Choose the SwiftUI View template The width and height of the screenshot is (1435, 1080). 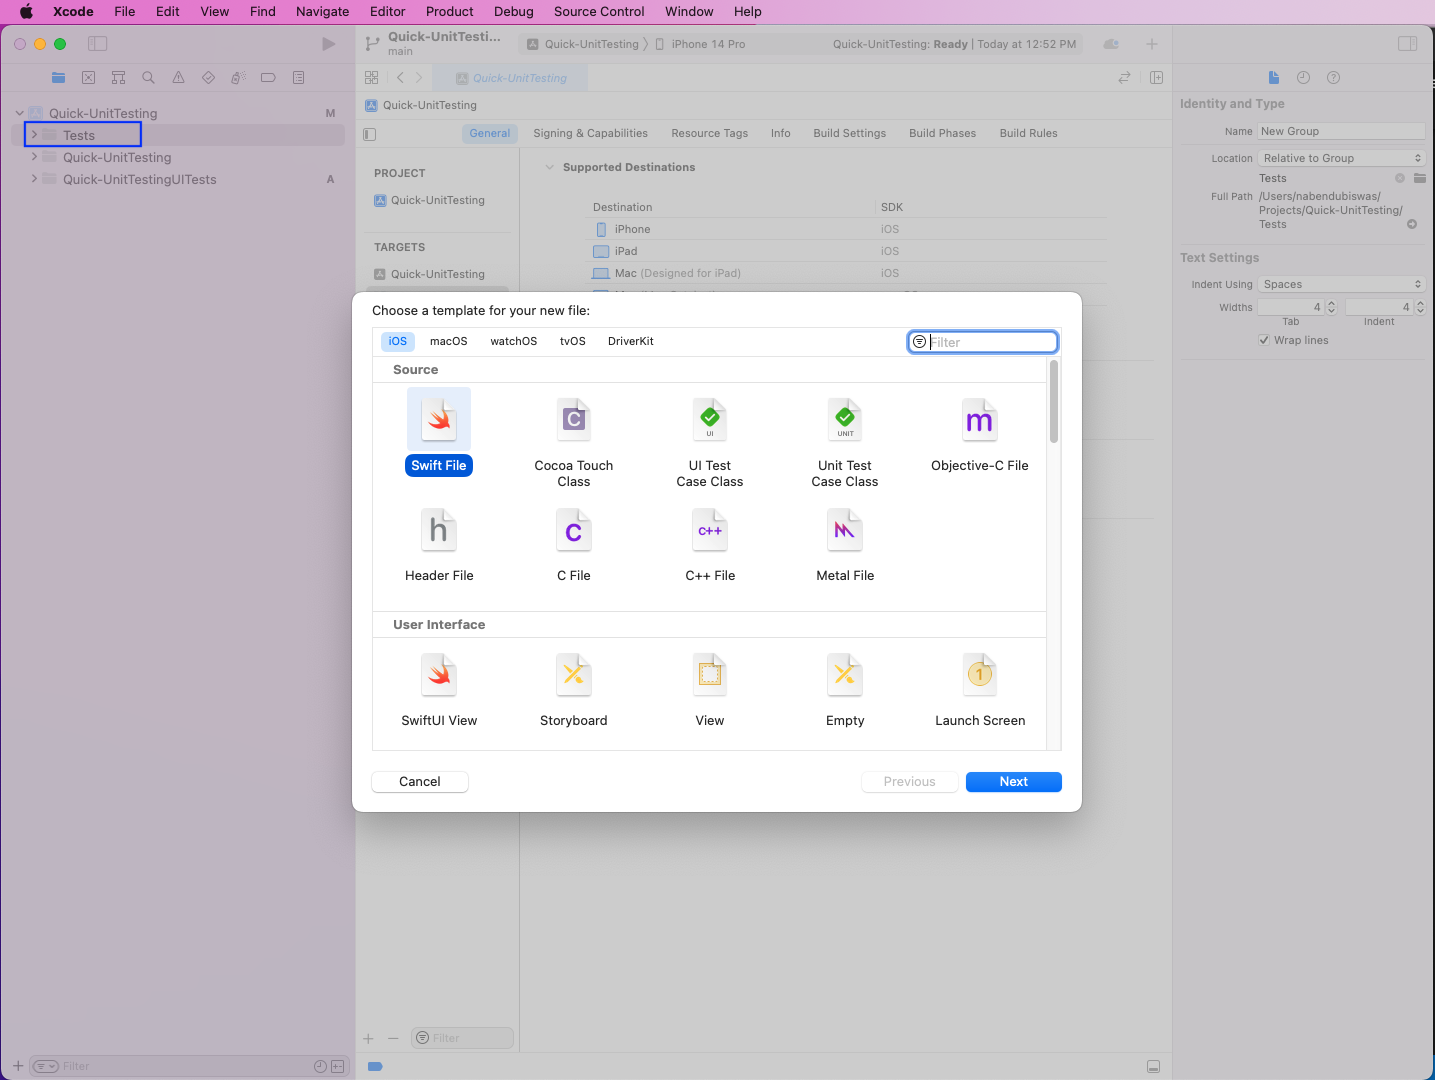pos(439,689)
